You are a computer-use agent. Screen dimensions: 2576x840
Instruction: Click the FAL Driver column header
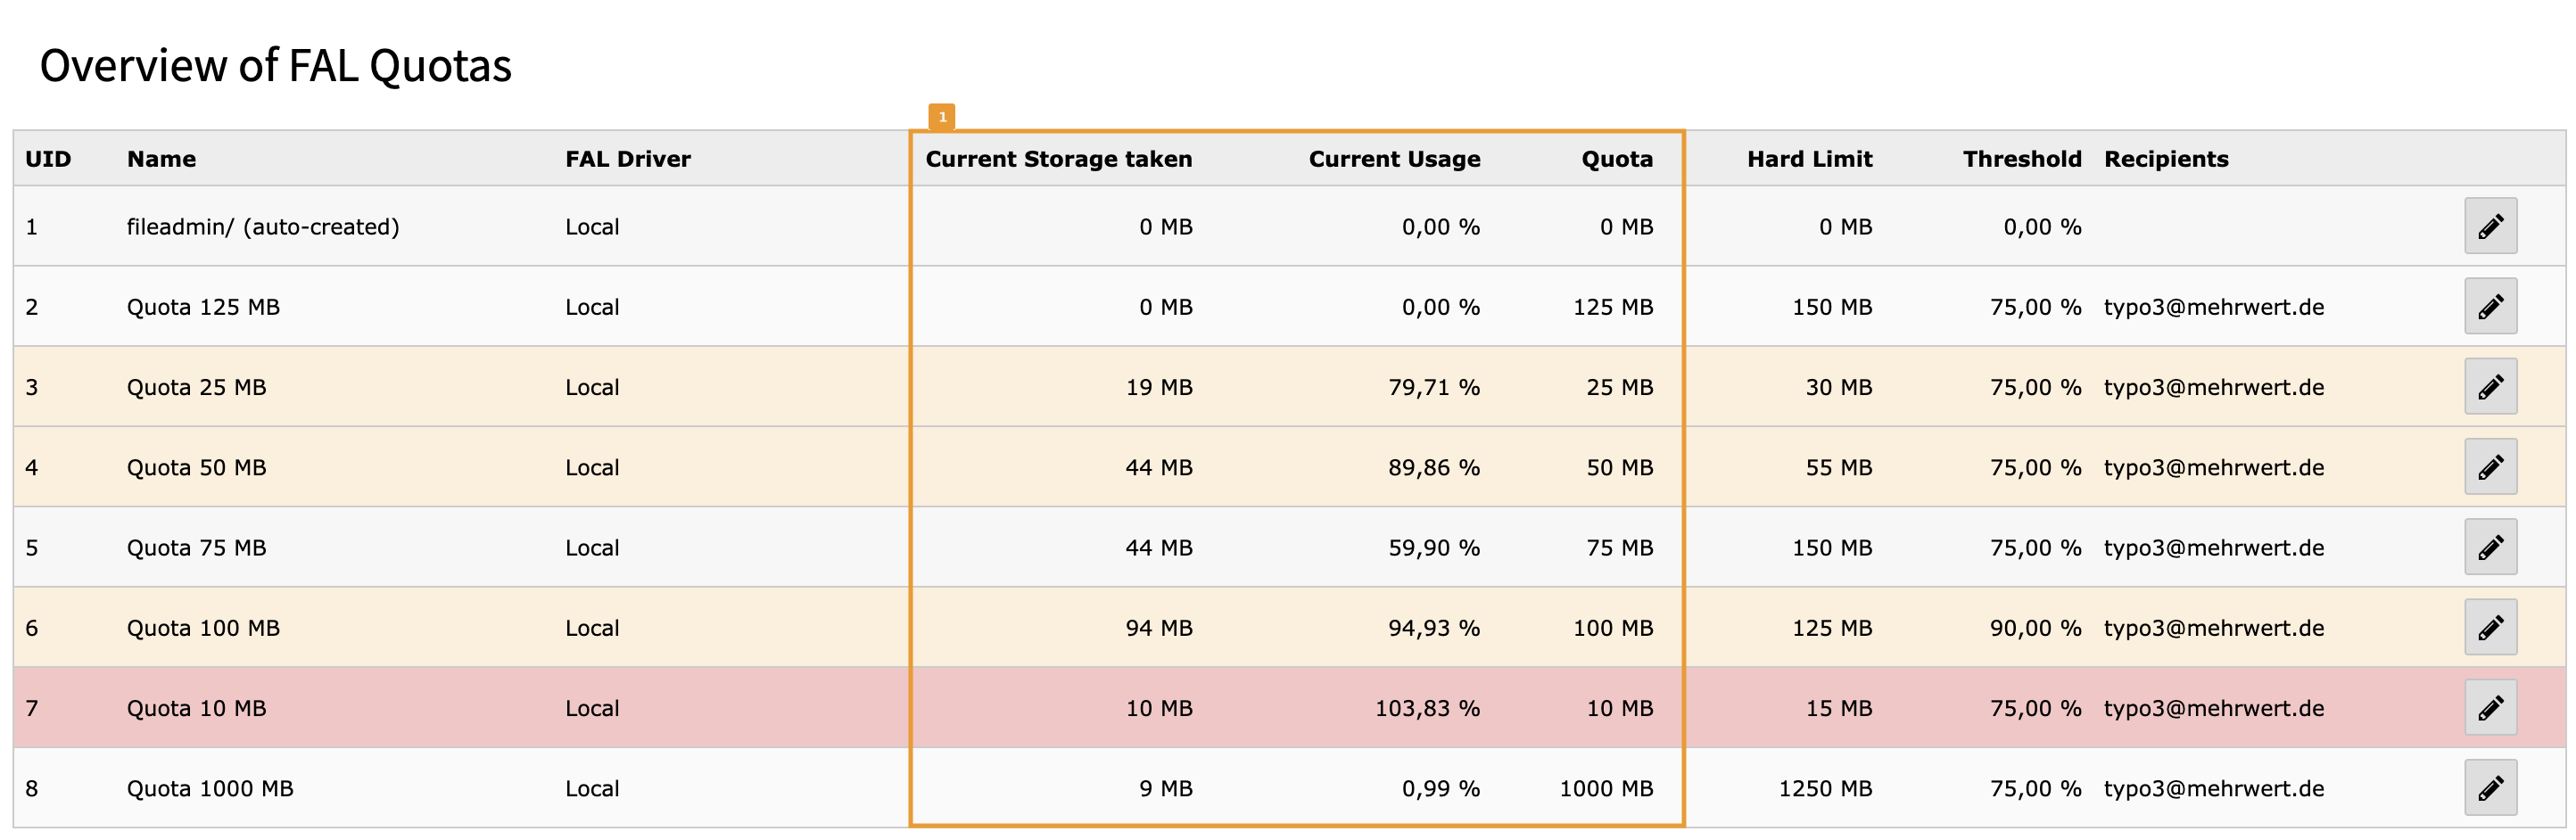(x=628, y=159)
